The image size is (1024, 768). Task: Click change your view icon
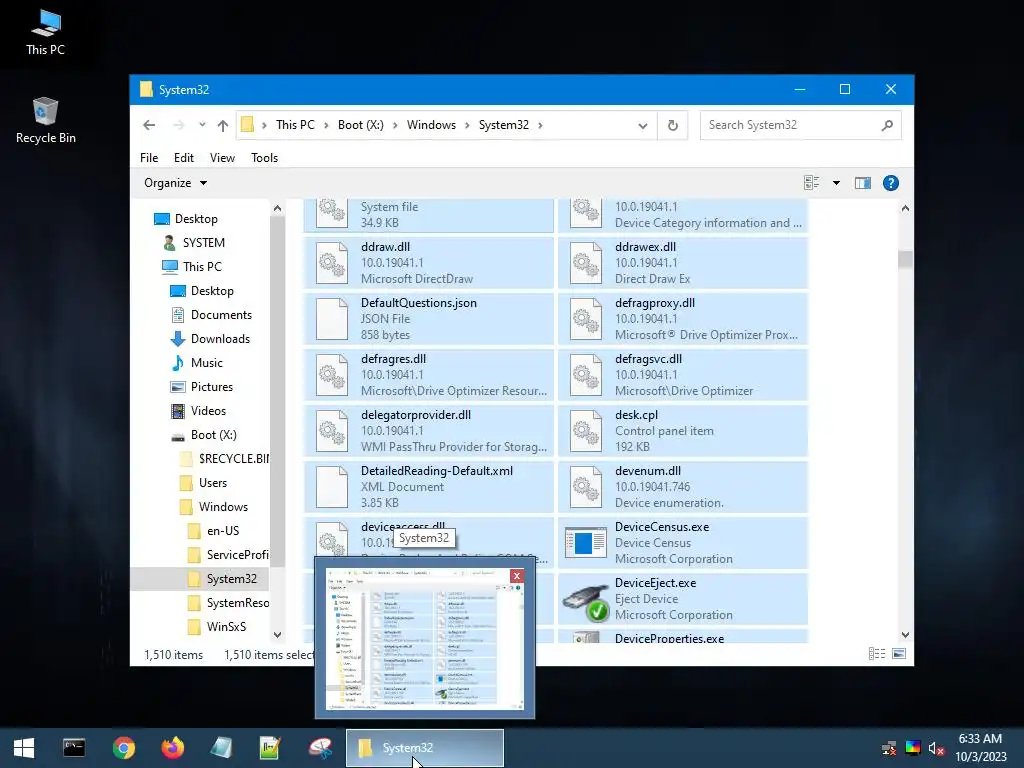pos(812,183)
